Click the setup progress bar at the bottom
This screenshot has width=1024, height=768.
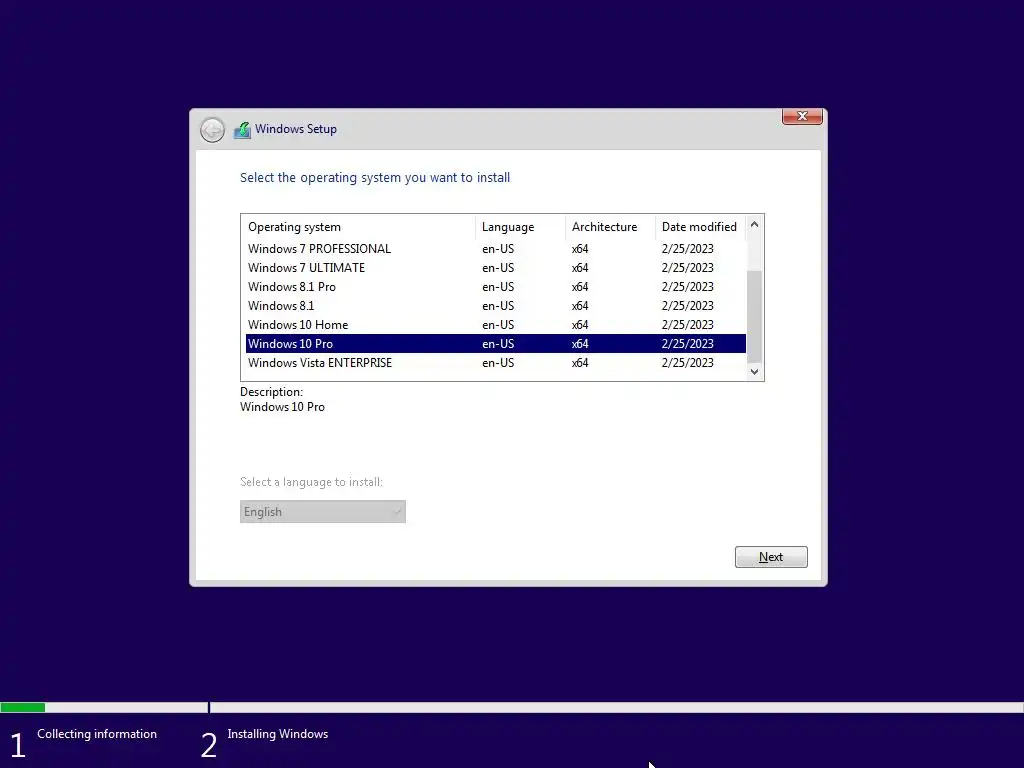click(x=512, y=707)
